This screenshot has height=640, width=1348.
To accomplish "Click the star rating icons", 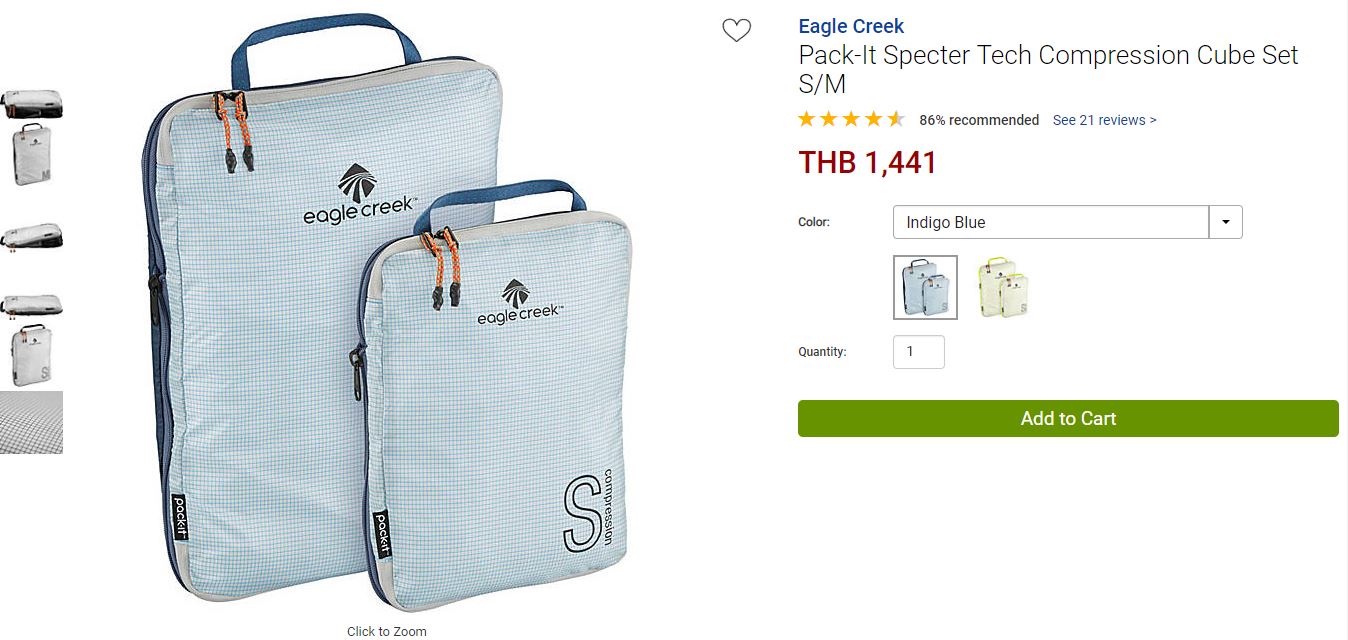I will tap(851, 120).
